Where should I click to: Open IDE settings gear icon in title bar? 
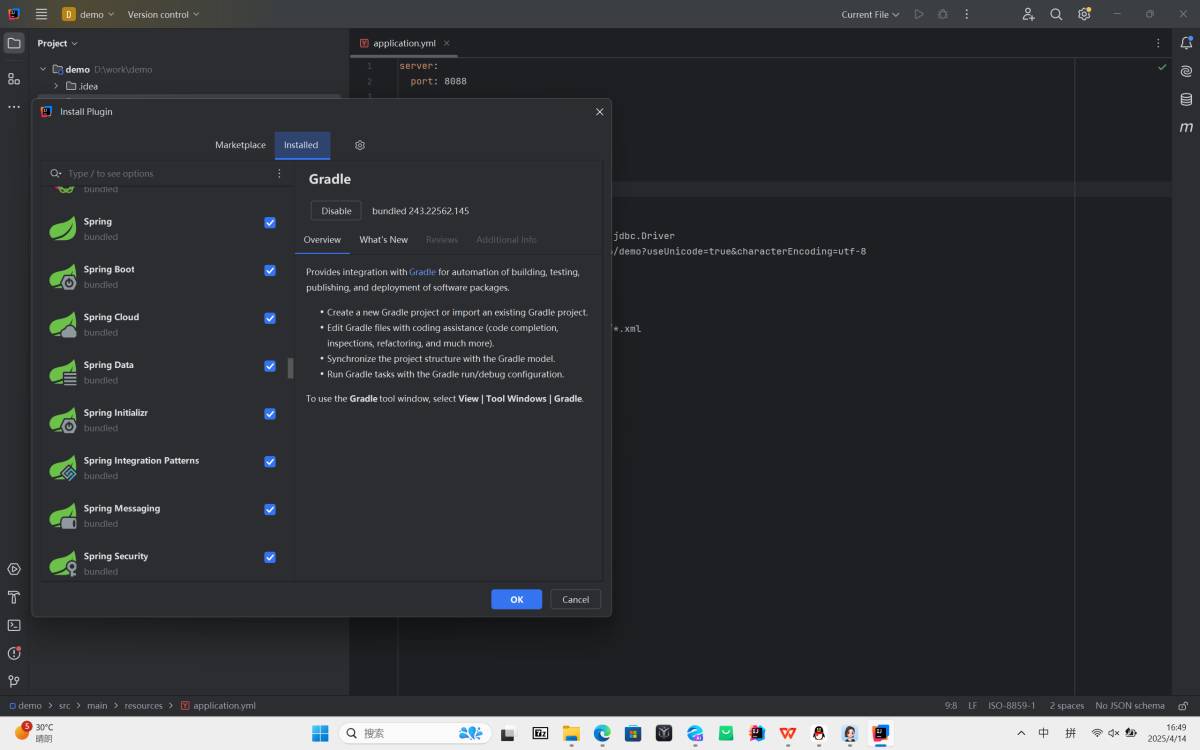click(1084, 14)
